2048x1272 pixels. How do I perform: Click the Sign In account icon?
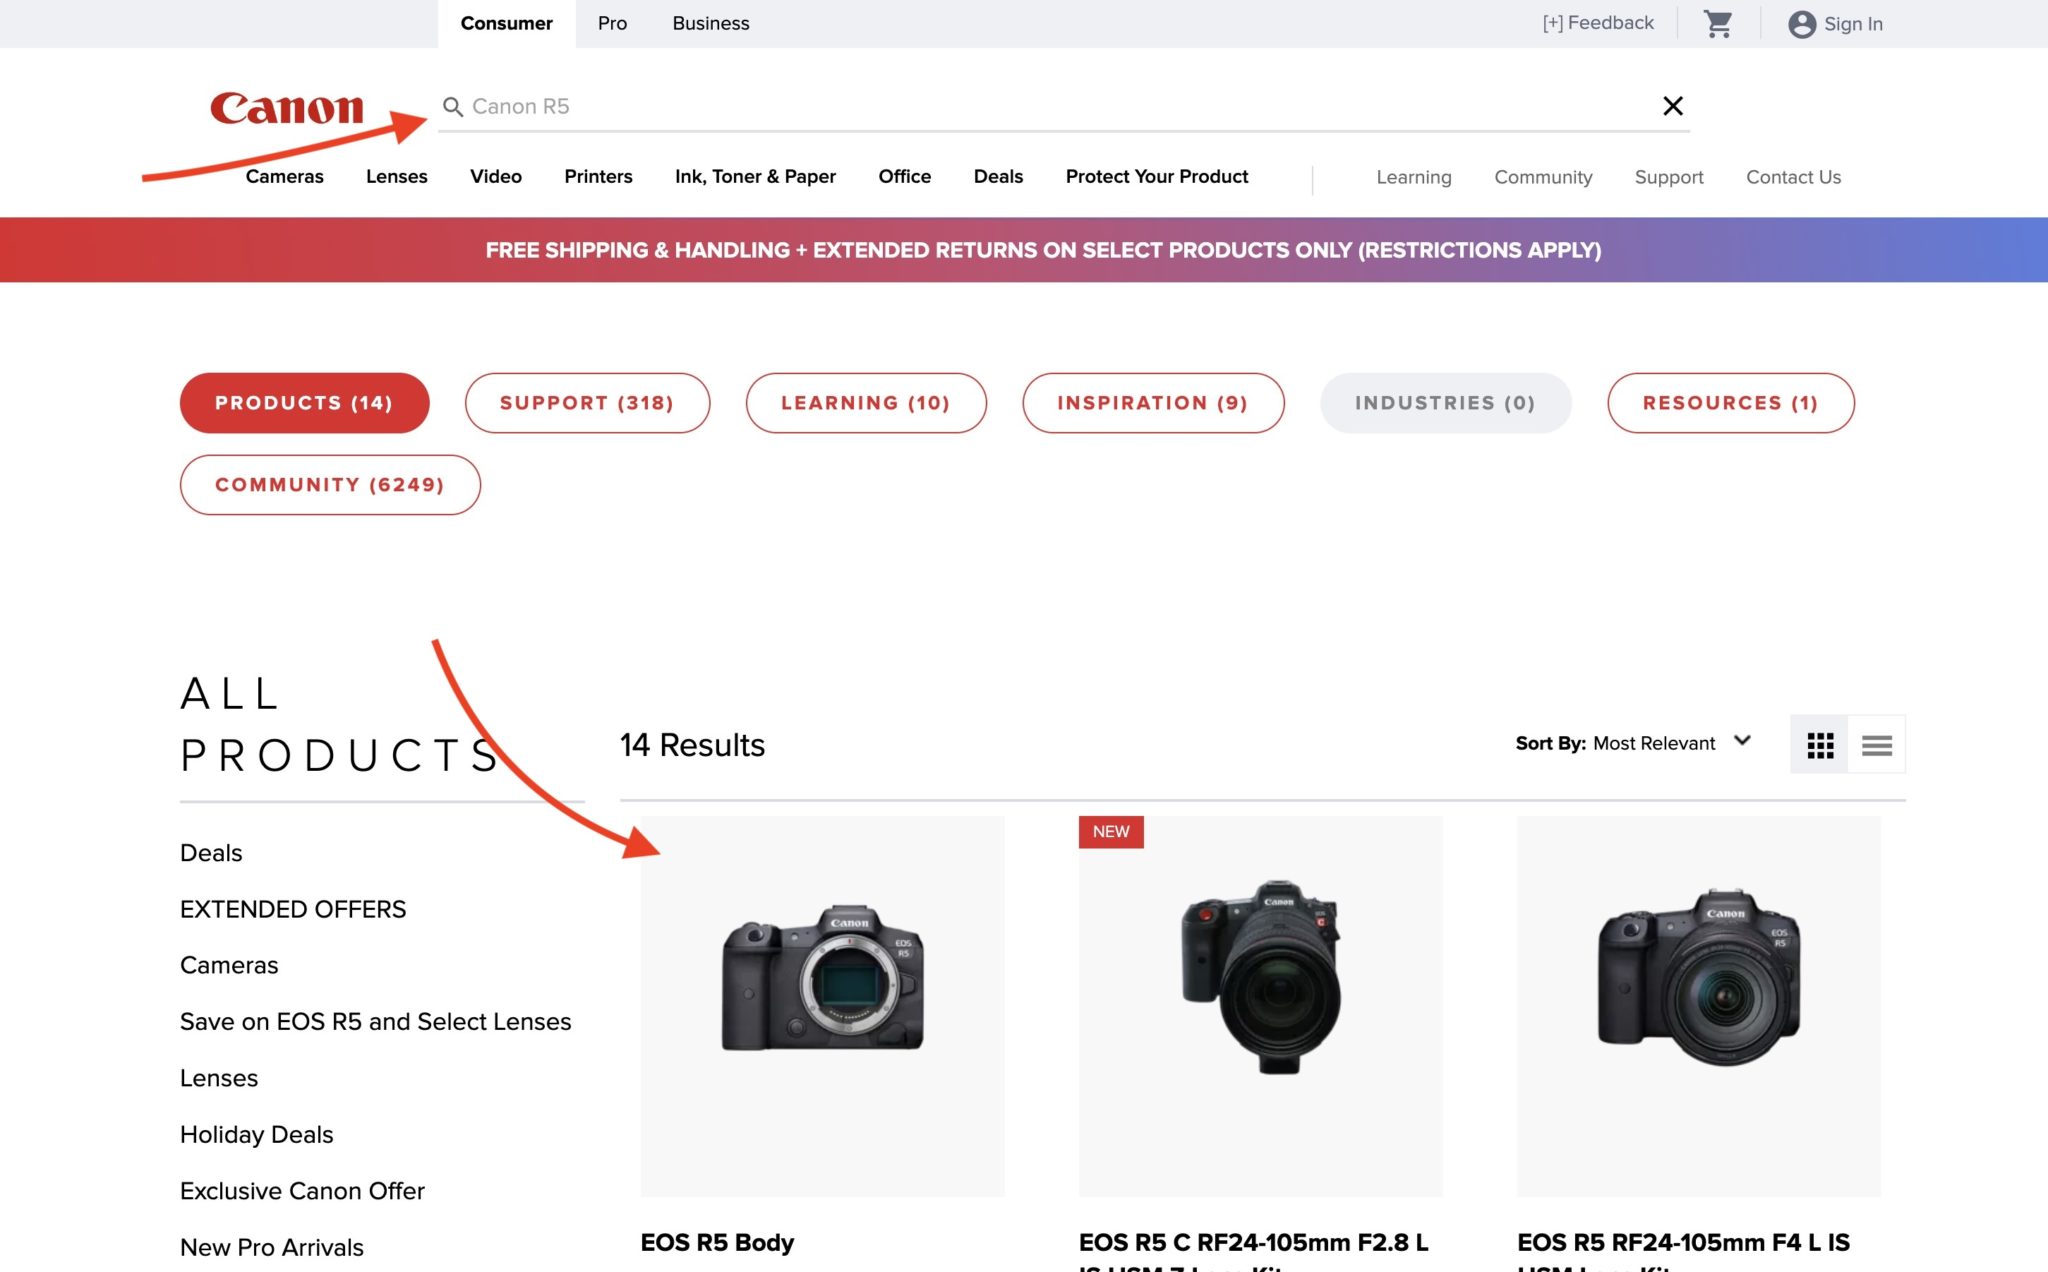tap(1801, 24)
